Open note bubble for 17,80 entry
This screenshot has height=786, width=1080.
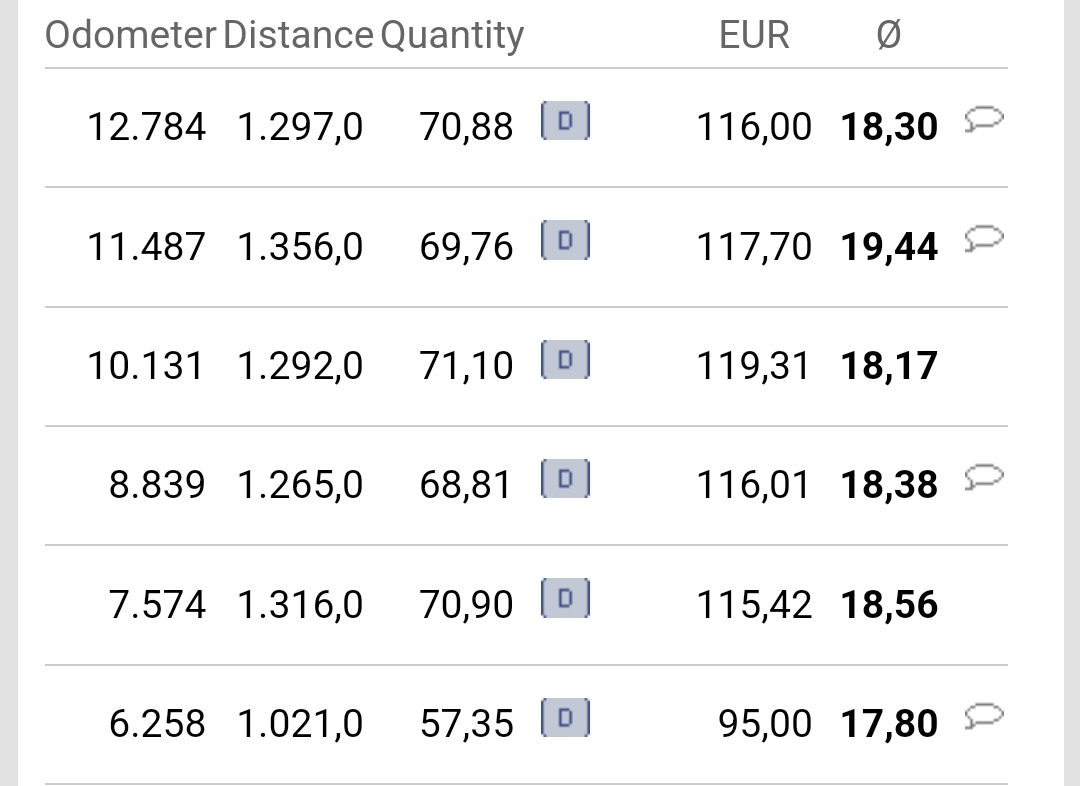pos(984,716)
